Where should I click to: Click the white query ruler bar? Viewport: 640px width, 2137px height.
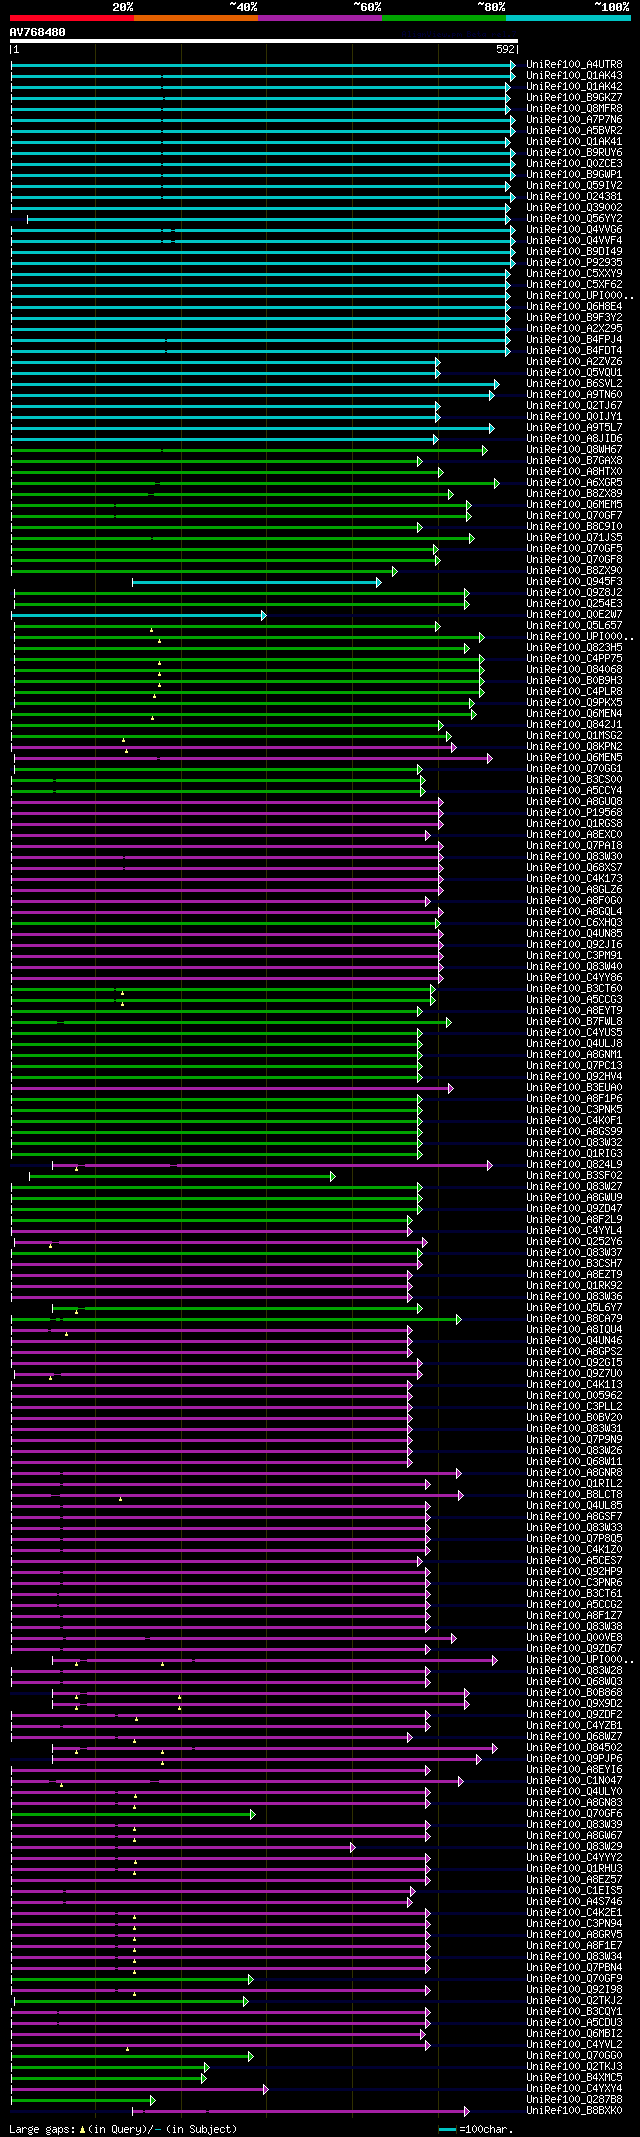click(264, 41)
